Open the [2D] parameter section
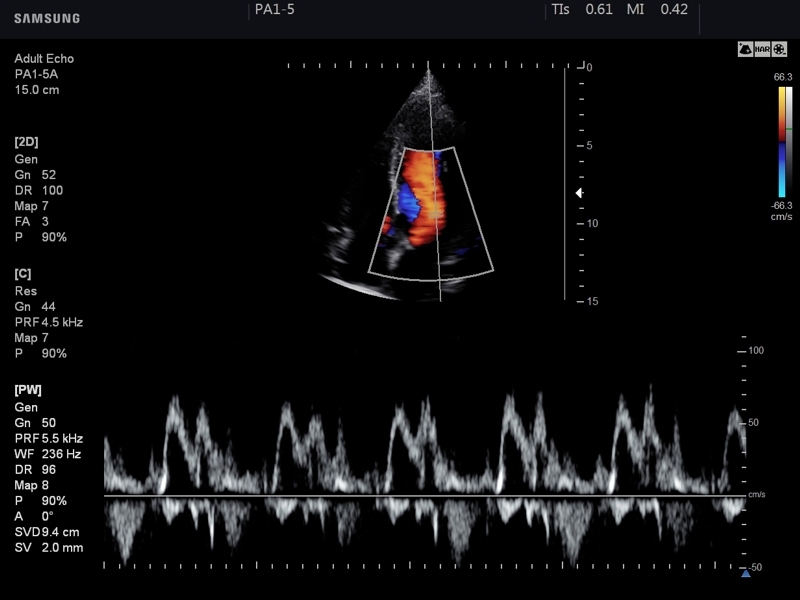This screenshot has height=600, width=800. pos(27,142)
